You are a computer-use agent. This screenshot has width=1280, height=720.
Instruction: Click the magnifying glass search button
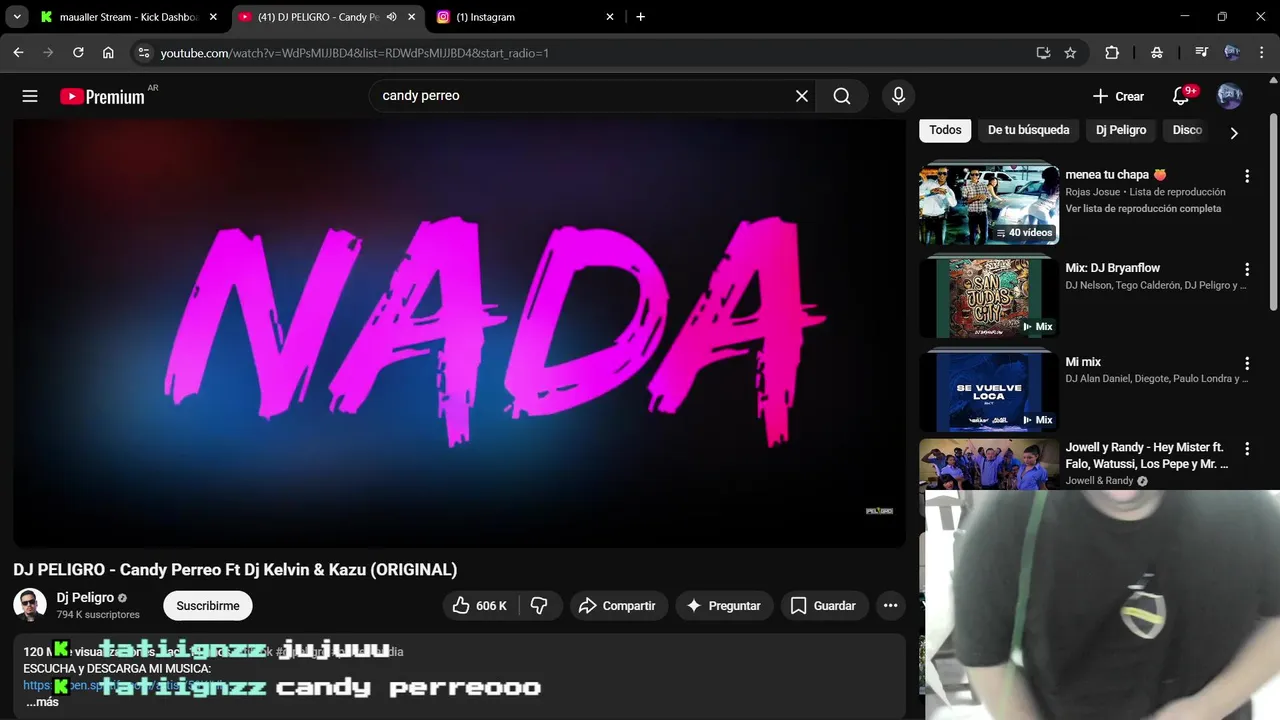click(842, 96)
